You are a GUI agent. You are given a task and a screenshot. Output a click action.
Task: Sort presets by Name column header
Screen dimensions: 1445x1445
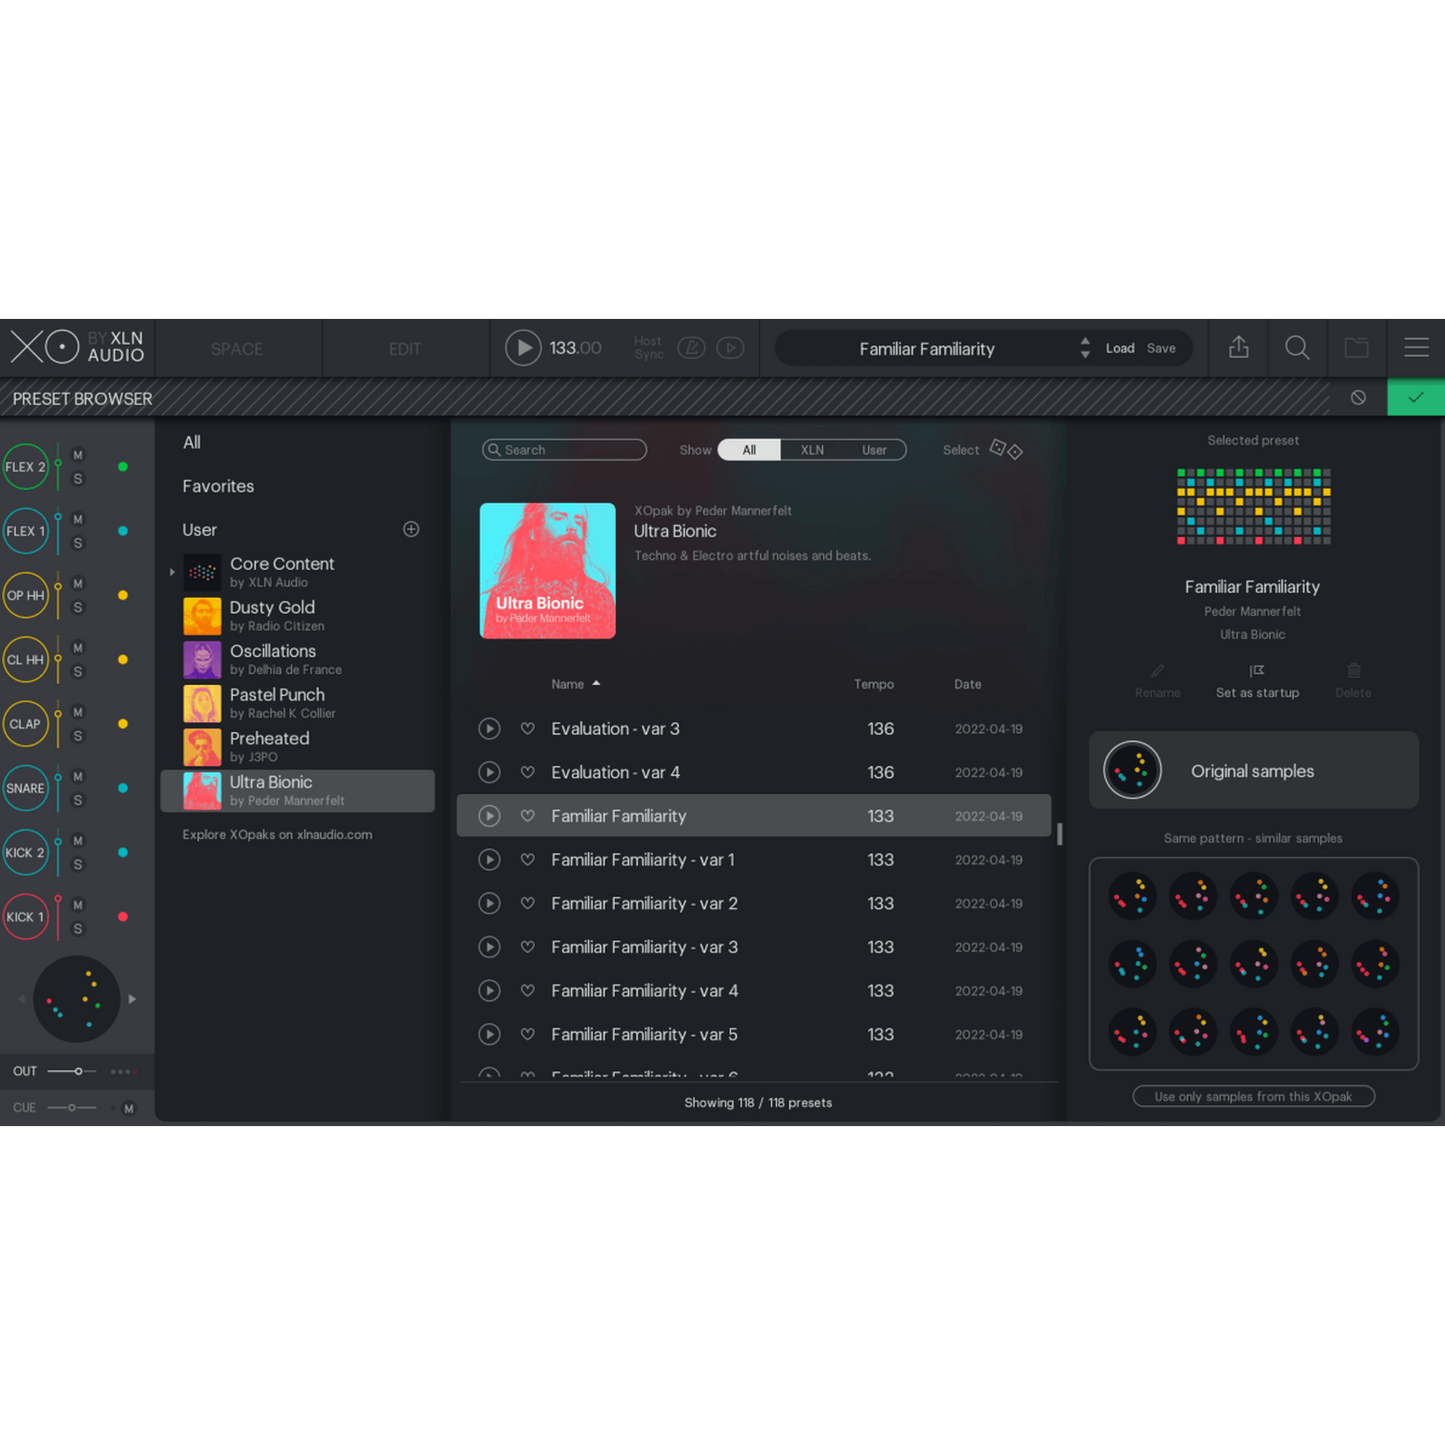pyautogui.click(x=568, y=684)
